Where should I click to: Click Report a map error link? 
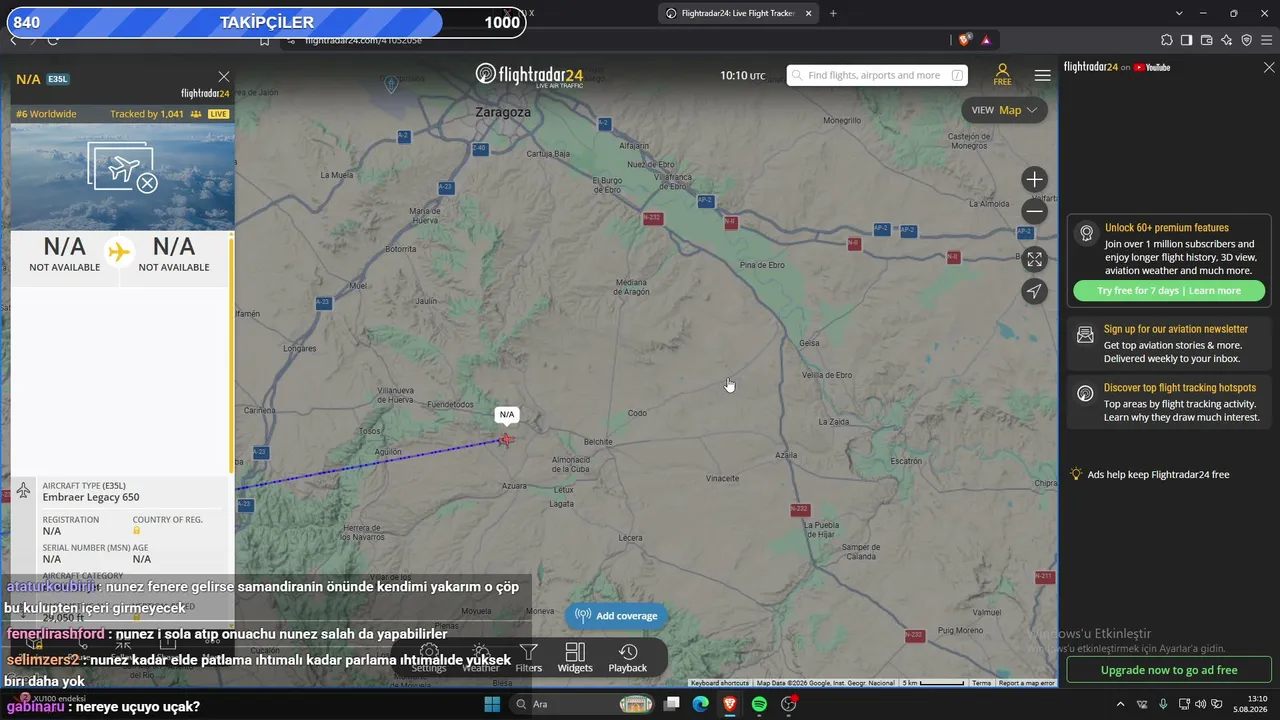[x=1027, y=683]
